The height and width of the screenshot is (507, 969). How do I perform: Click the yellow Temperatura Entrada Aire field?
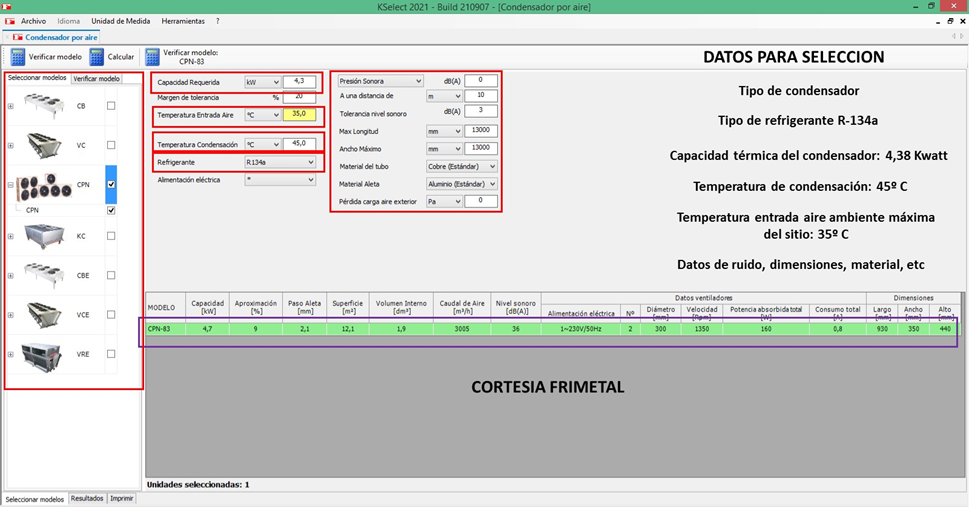click(299, 114)
